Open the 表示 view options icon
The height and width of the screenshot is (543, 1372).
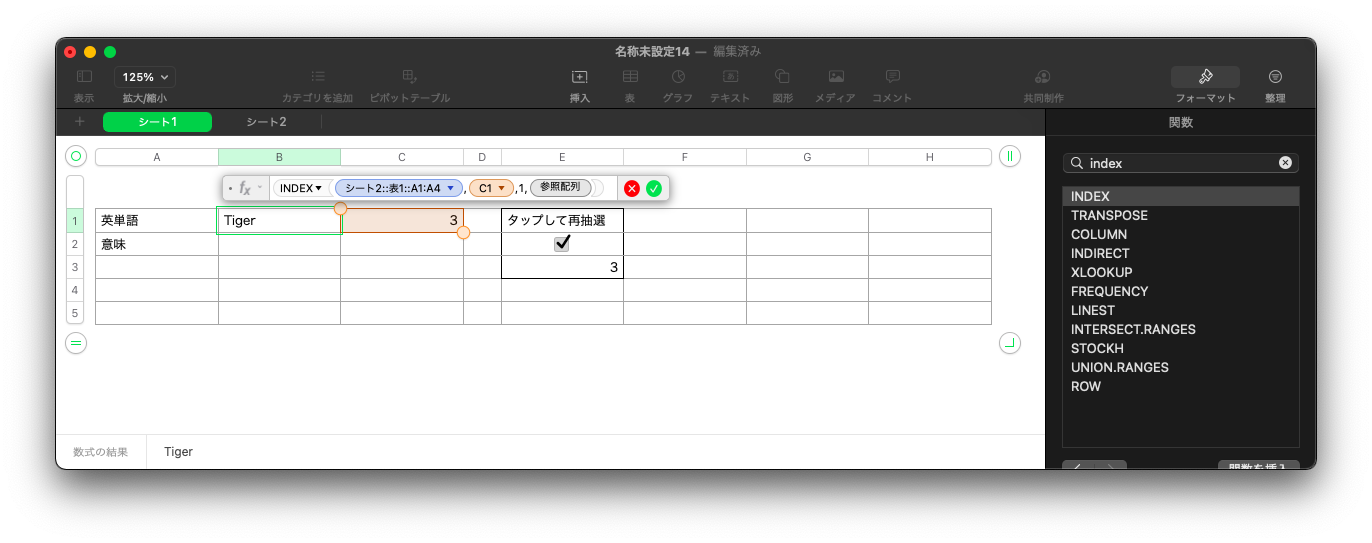pyautogui.click(x=84, y=77)
